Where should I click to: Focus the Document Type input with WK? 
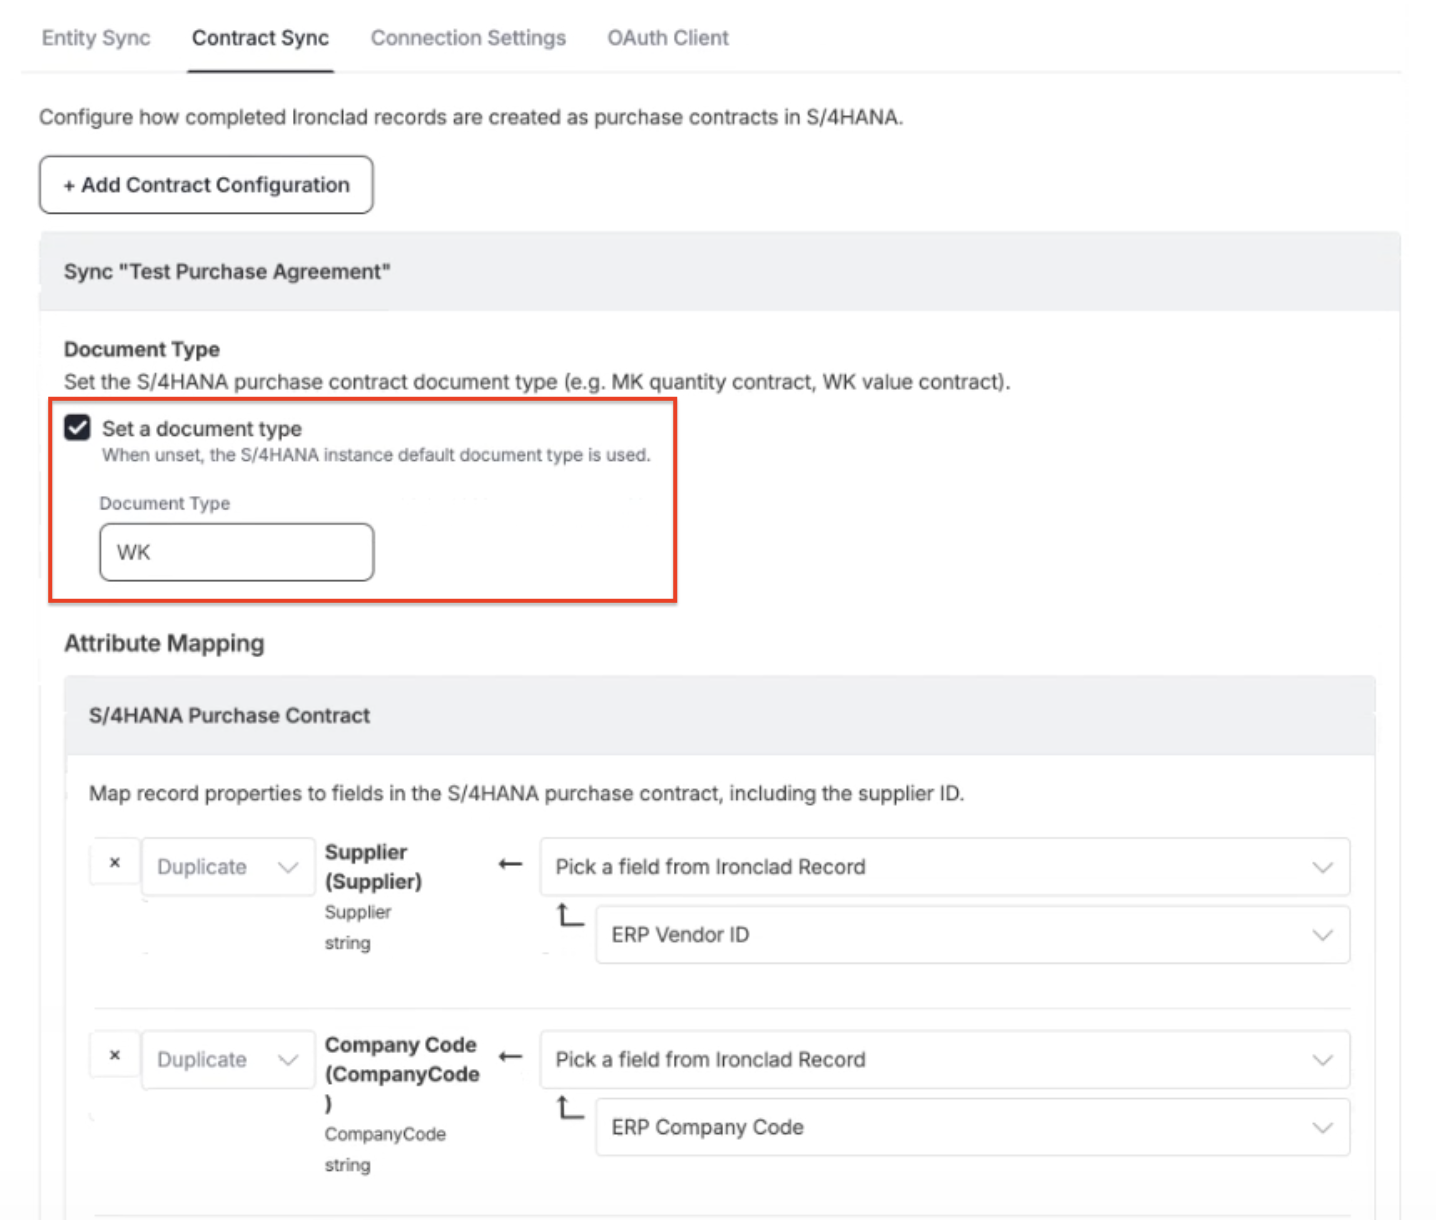[237, 552]
